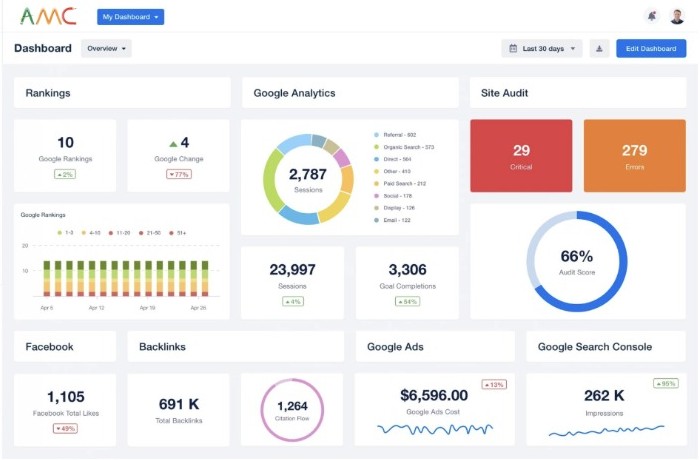
Task: Click the calendar icon in date range
Action: coord(513,48)
